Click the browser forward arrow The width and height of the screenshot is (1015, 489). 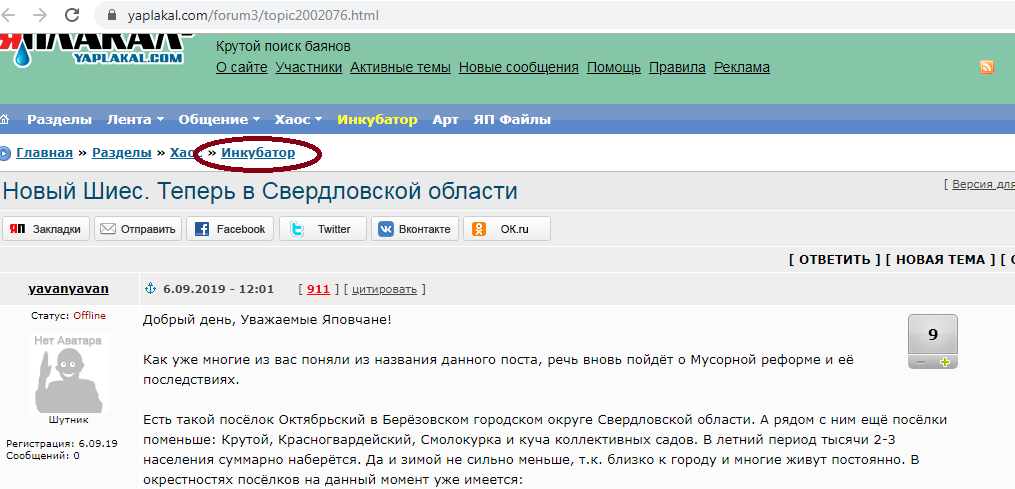point(40,14)
